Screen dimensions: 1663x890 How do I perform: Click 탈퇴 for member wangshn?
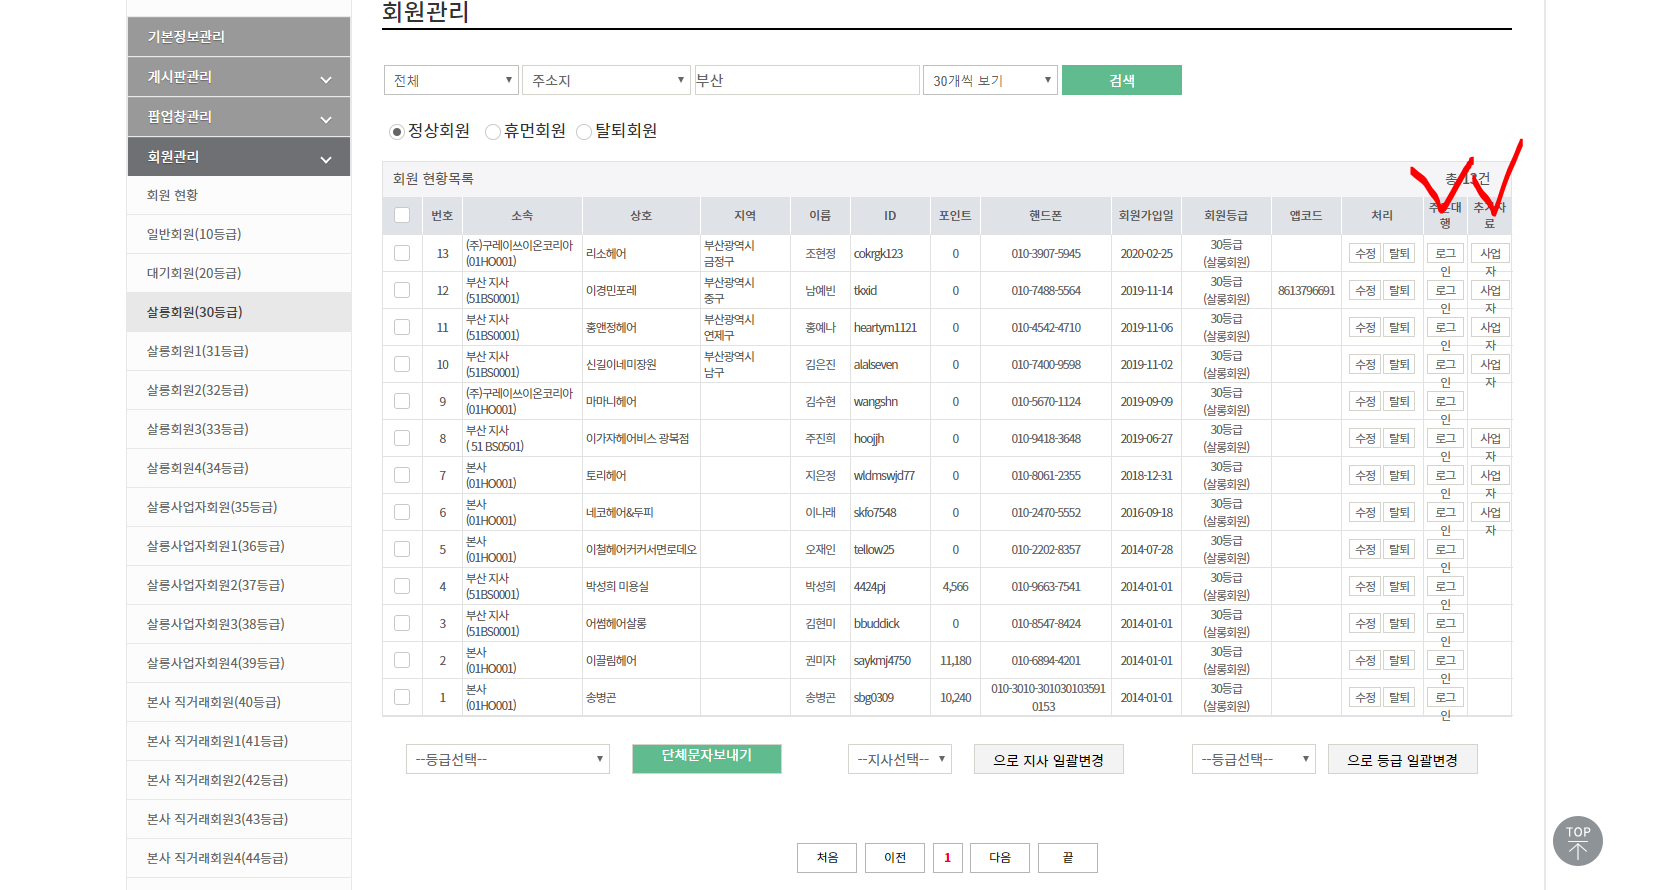[1399, 401]
